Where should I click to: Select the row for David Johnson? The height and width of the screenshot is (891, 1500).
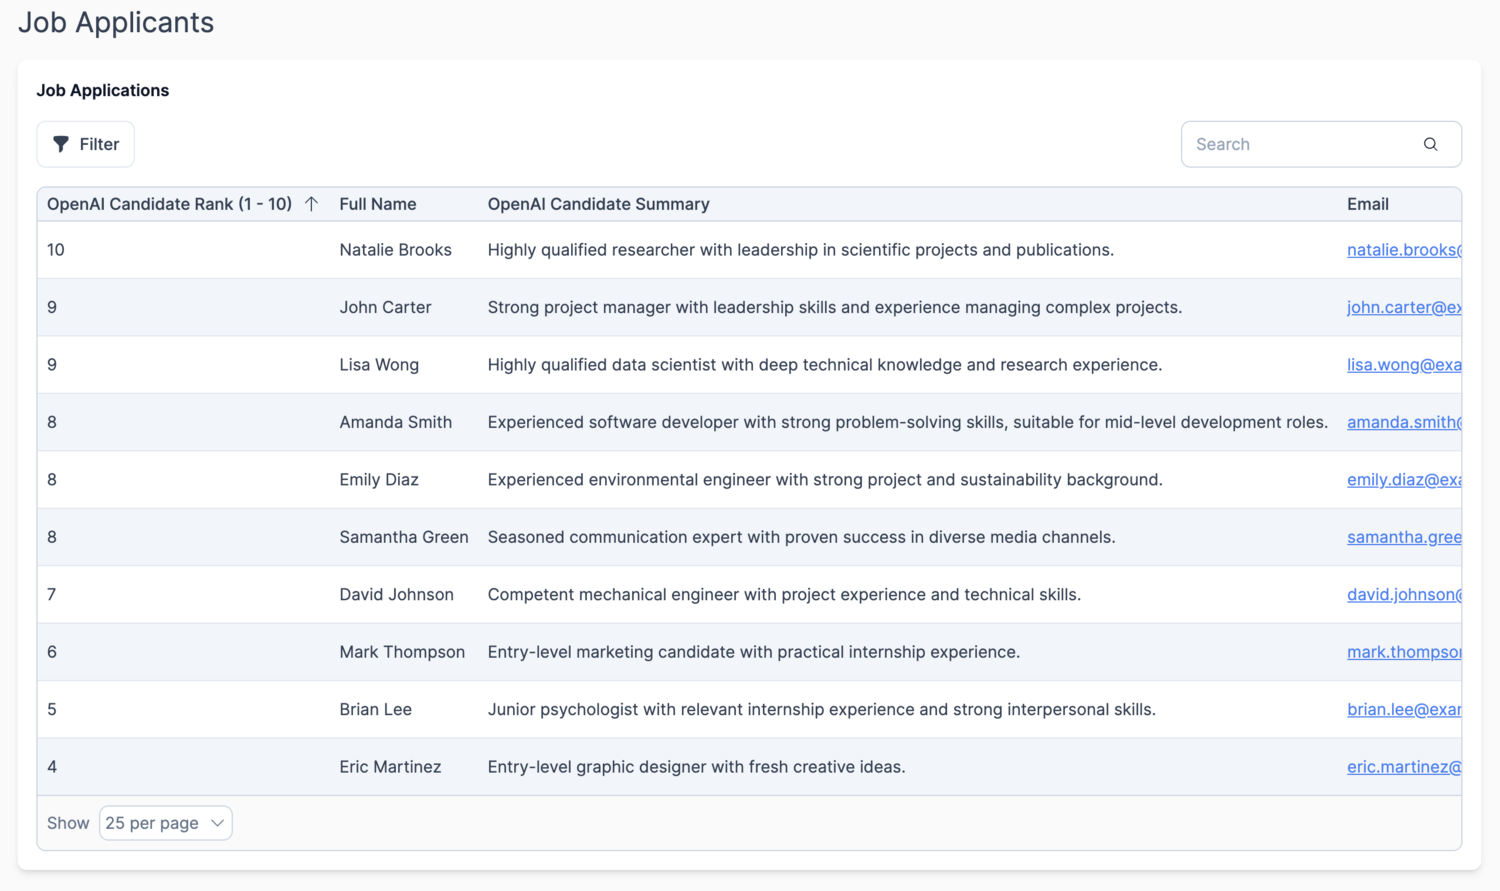click(700, 594)
